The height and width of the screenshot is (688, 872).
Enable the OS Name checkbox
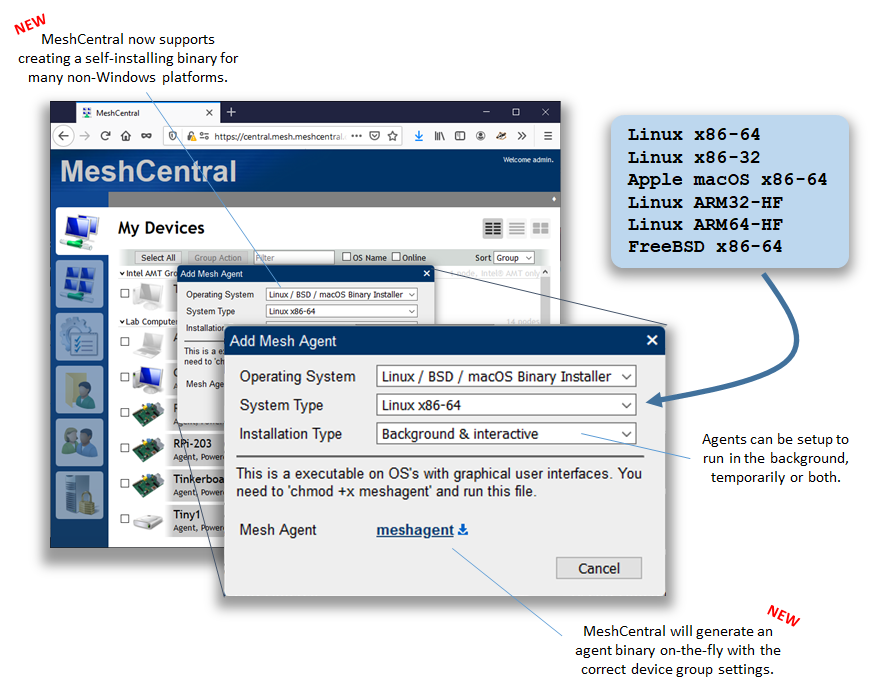tap(345, 257)
